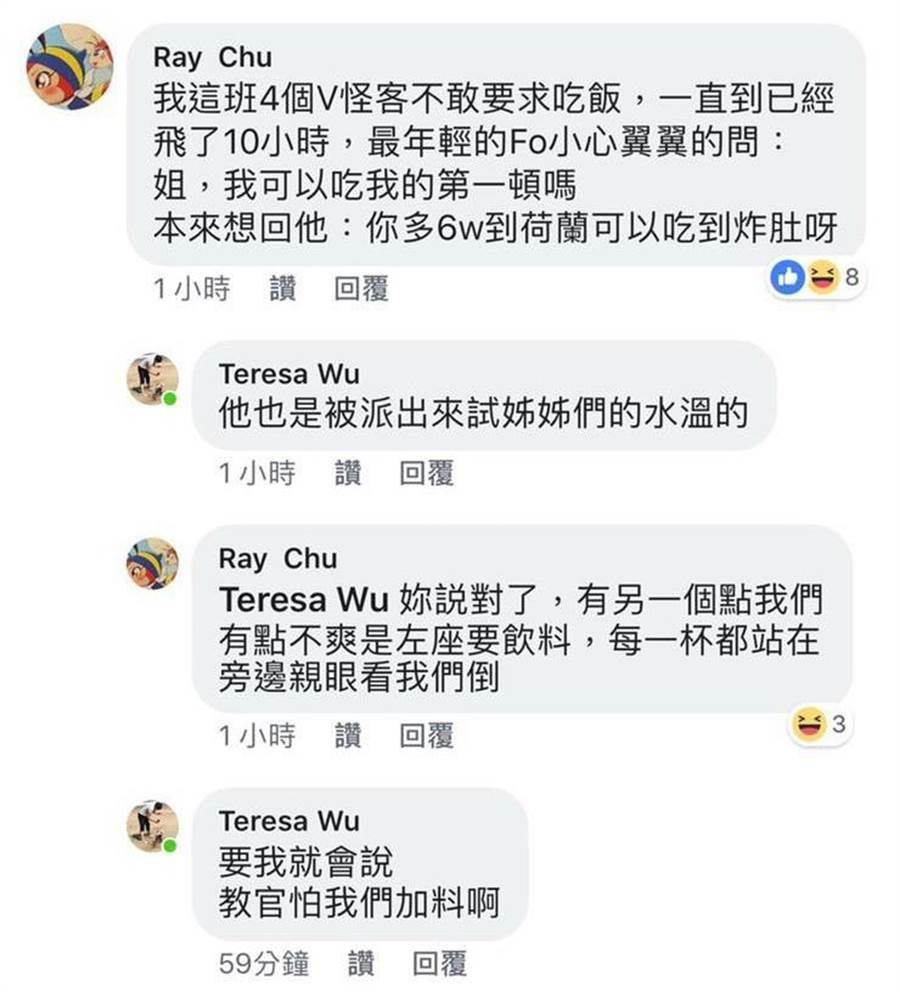Screen dimensions: 900x992
Task: Click the reaction count 8 on the top comment
Action: click(x=852, y=277)
